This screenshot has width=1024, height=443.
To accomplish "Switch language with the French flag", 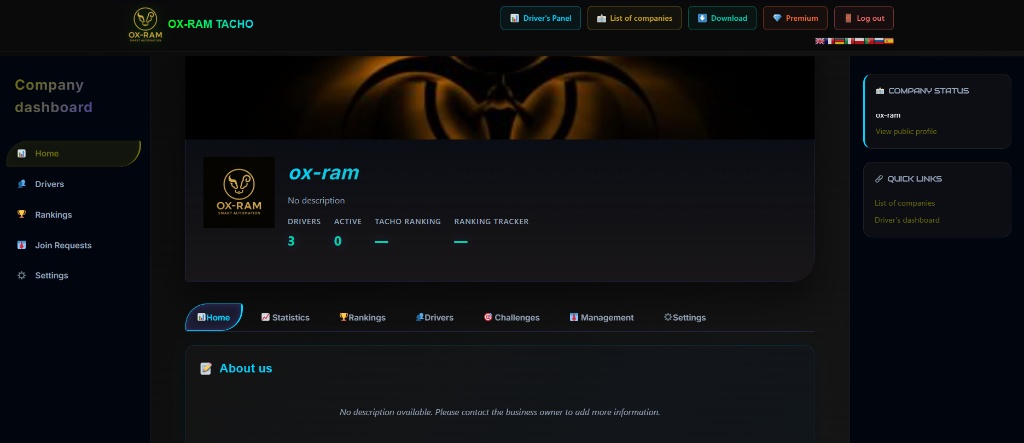I will tap(829, 41).
